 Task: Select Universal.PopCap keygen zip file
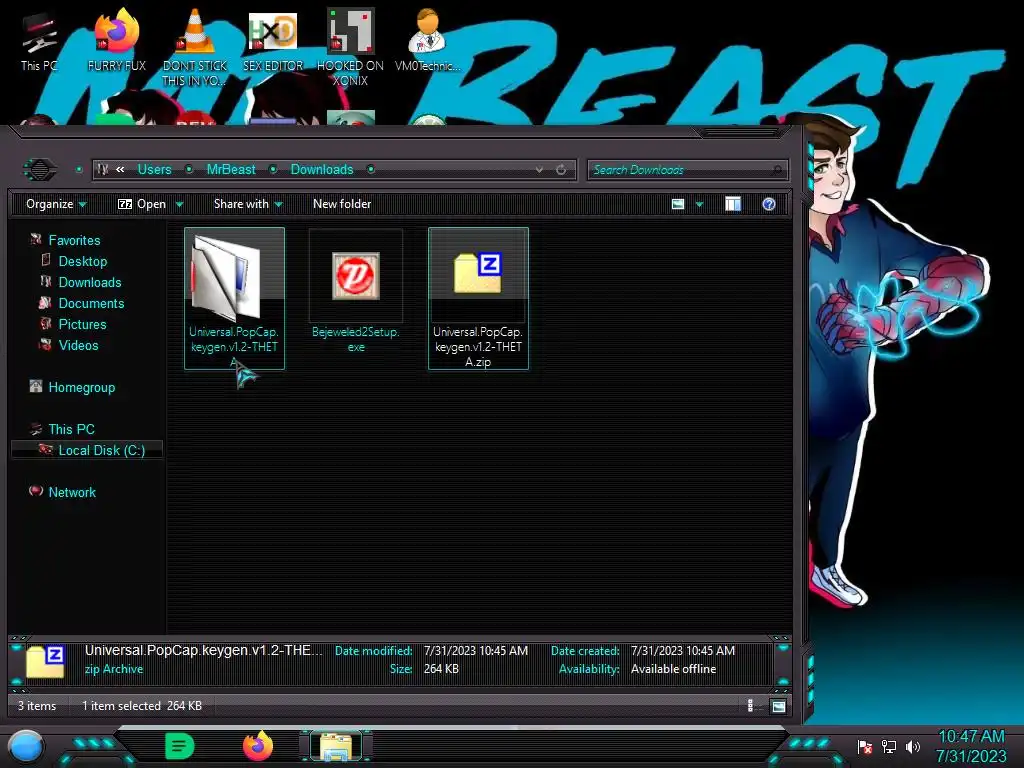(x=478, y=298)
